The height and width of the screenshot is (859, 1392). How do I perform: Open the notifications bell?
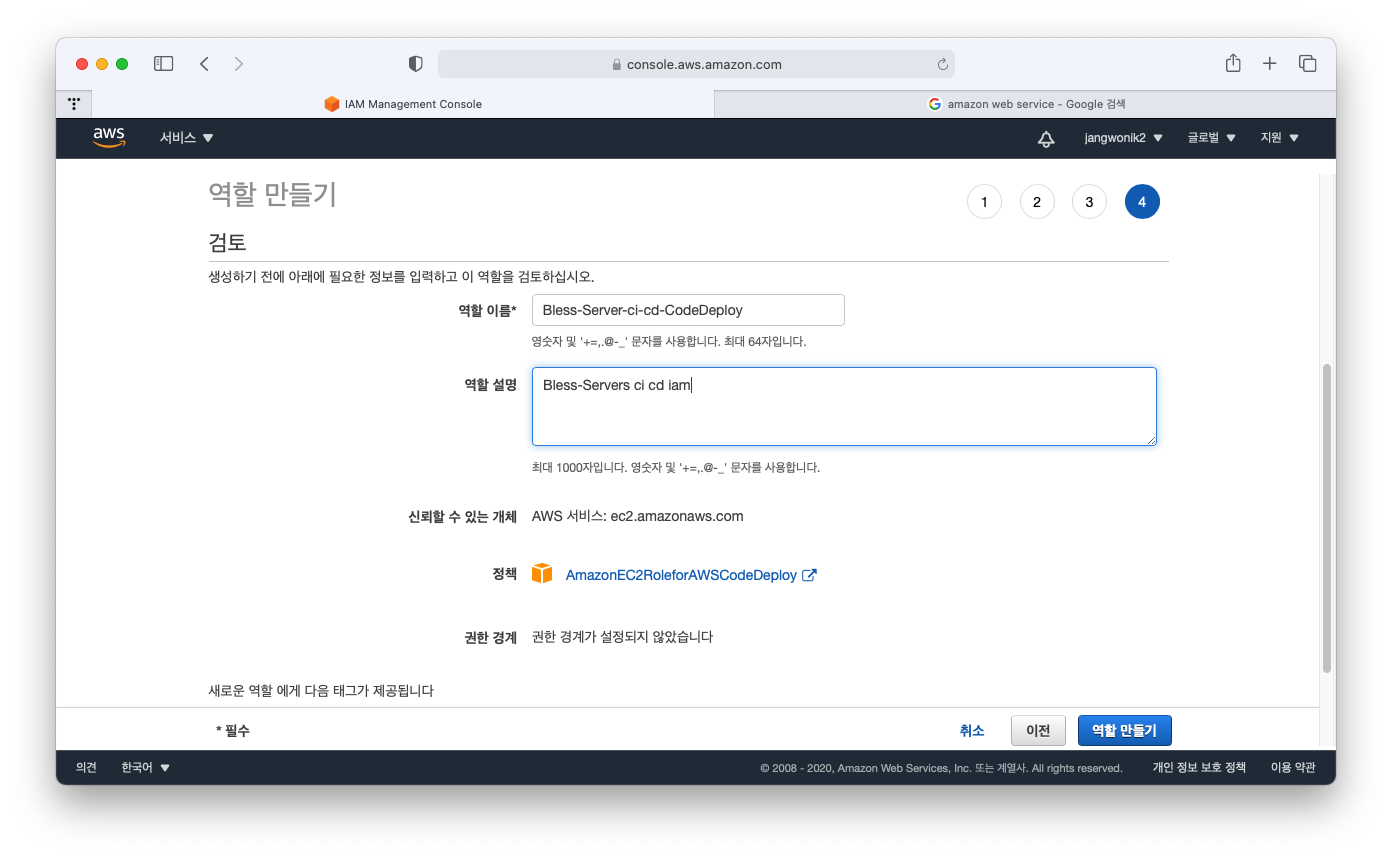[1046, 139]
